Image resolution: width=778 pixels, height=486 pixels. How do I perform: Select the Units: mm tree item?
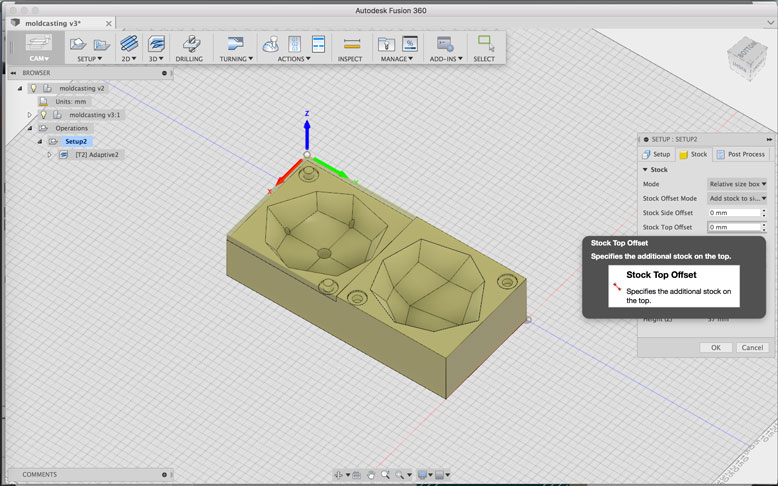tap(70, 101)
